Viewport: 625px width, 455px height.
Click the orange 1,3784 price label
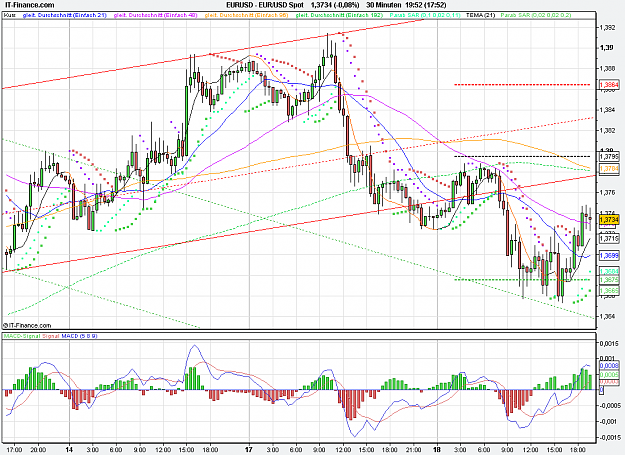tap(609, 169)
